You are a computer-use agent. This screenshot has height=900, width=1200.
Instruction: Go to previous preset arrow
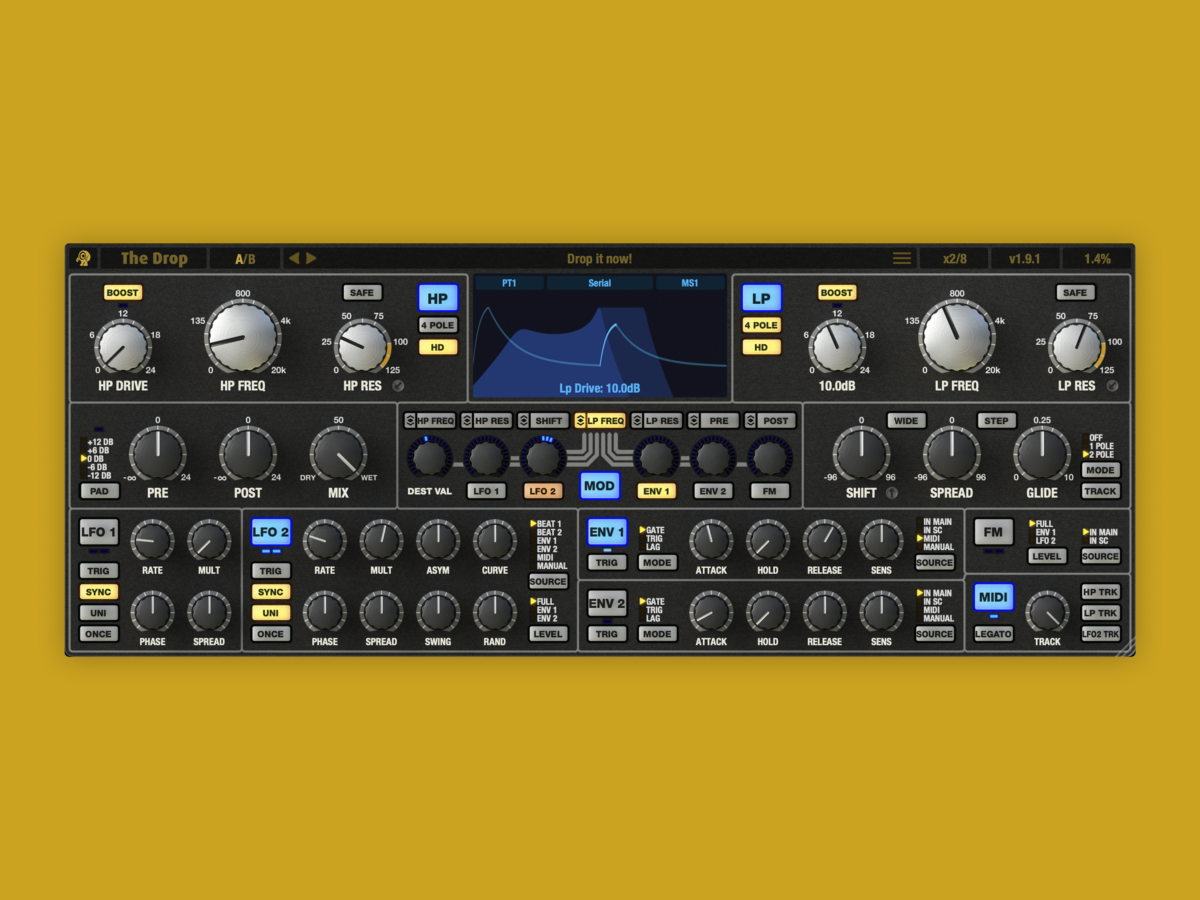(294, 258)
